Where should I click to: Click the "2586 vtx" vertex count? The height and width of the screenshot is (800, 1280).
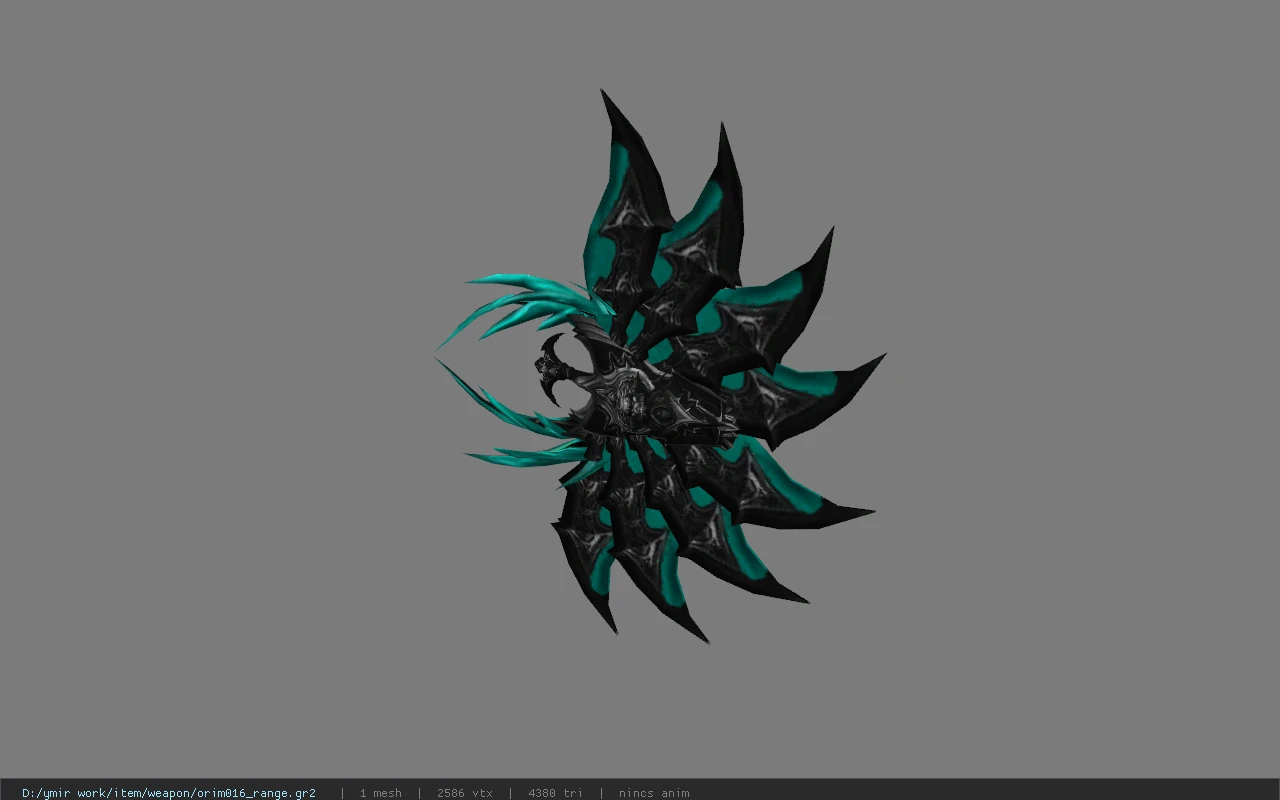click(x=465, y=793)
